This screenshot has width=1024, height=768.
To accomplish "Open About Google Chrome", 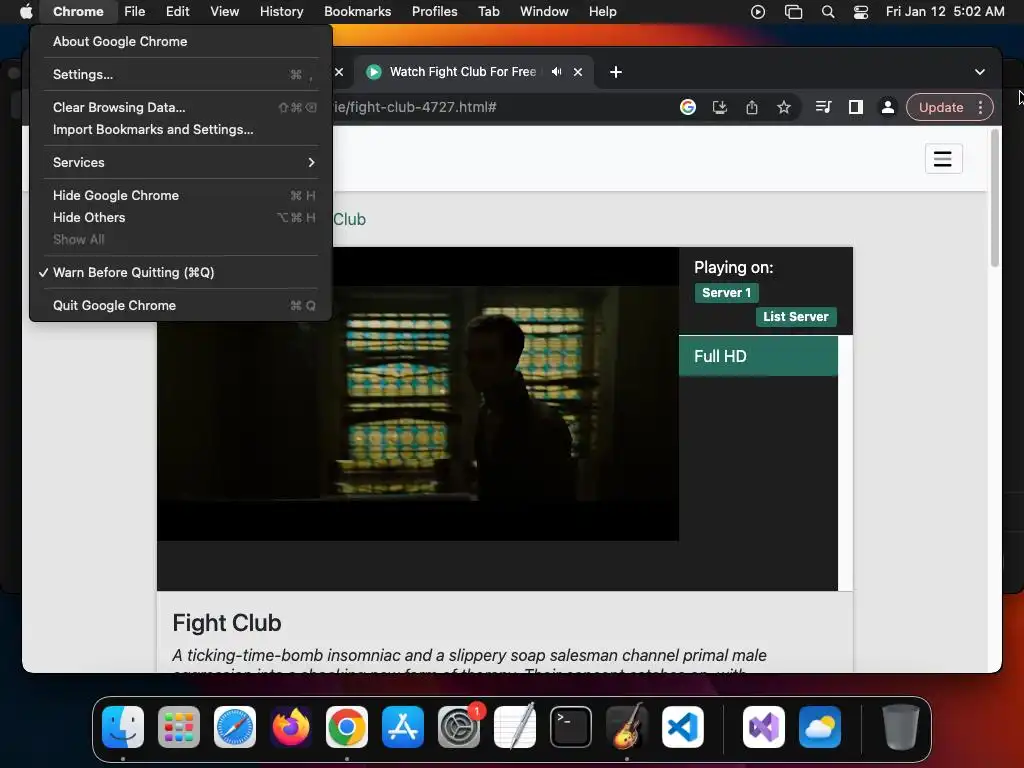I will pyautogui.click(x=181, y=41).
